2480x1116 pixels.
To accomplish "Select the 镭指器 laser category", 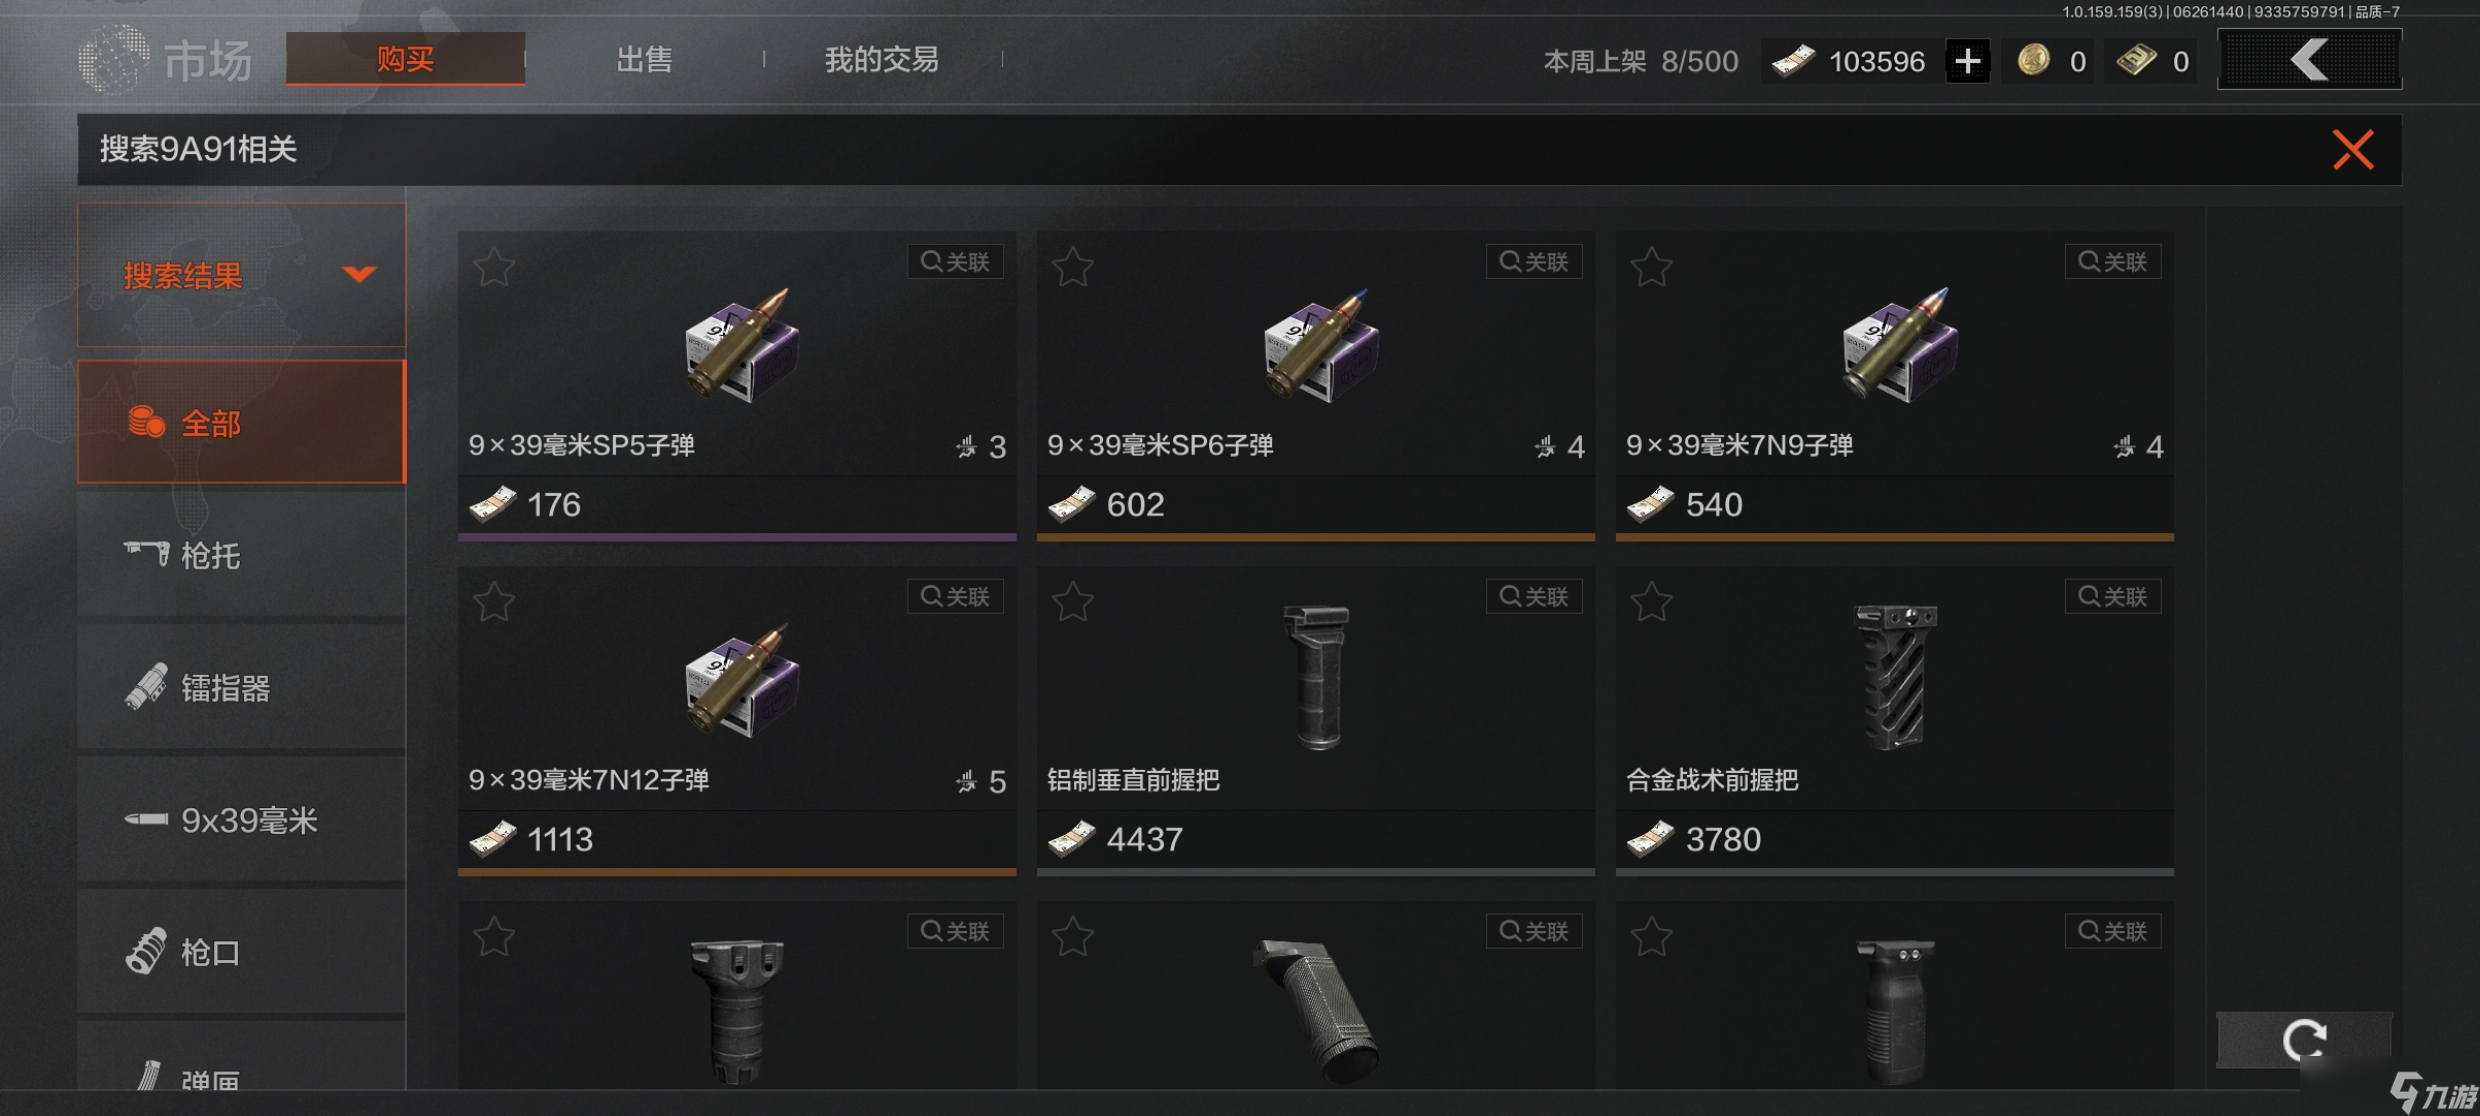I will point(242,687).
